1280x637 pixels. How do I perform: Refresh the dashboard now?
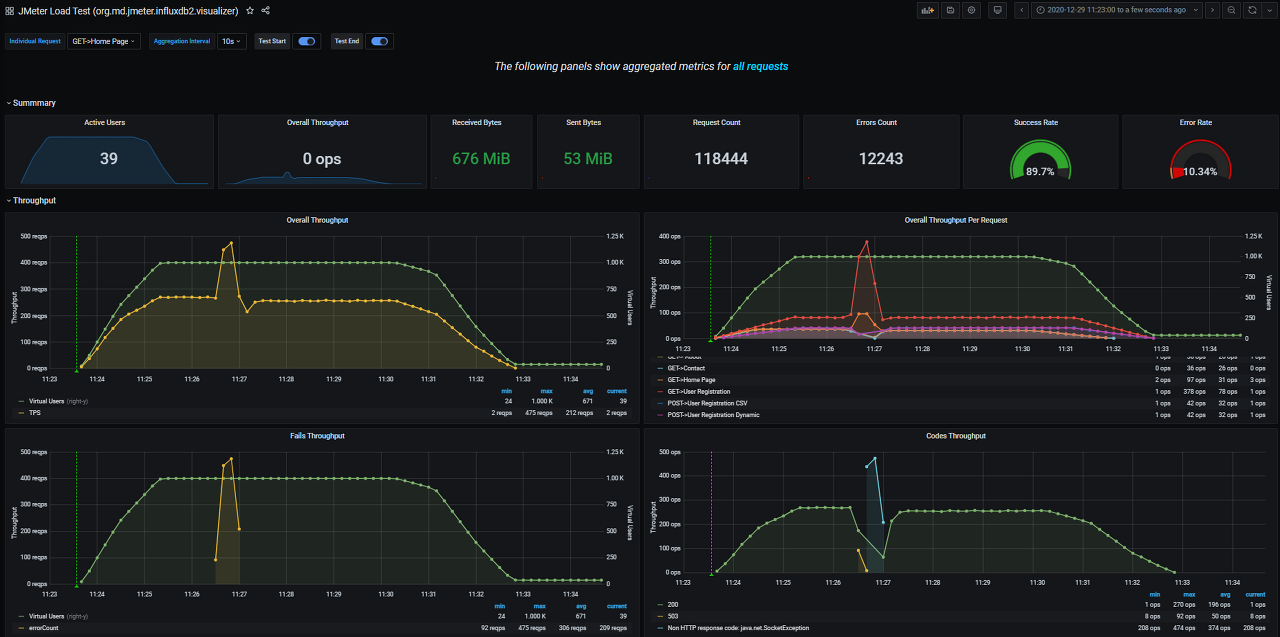tap(1252, 10)
